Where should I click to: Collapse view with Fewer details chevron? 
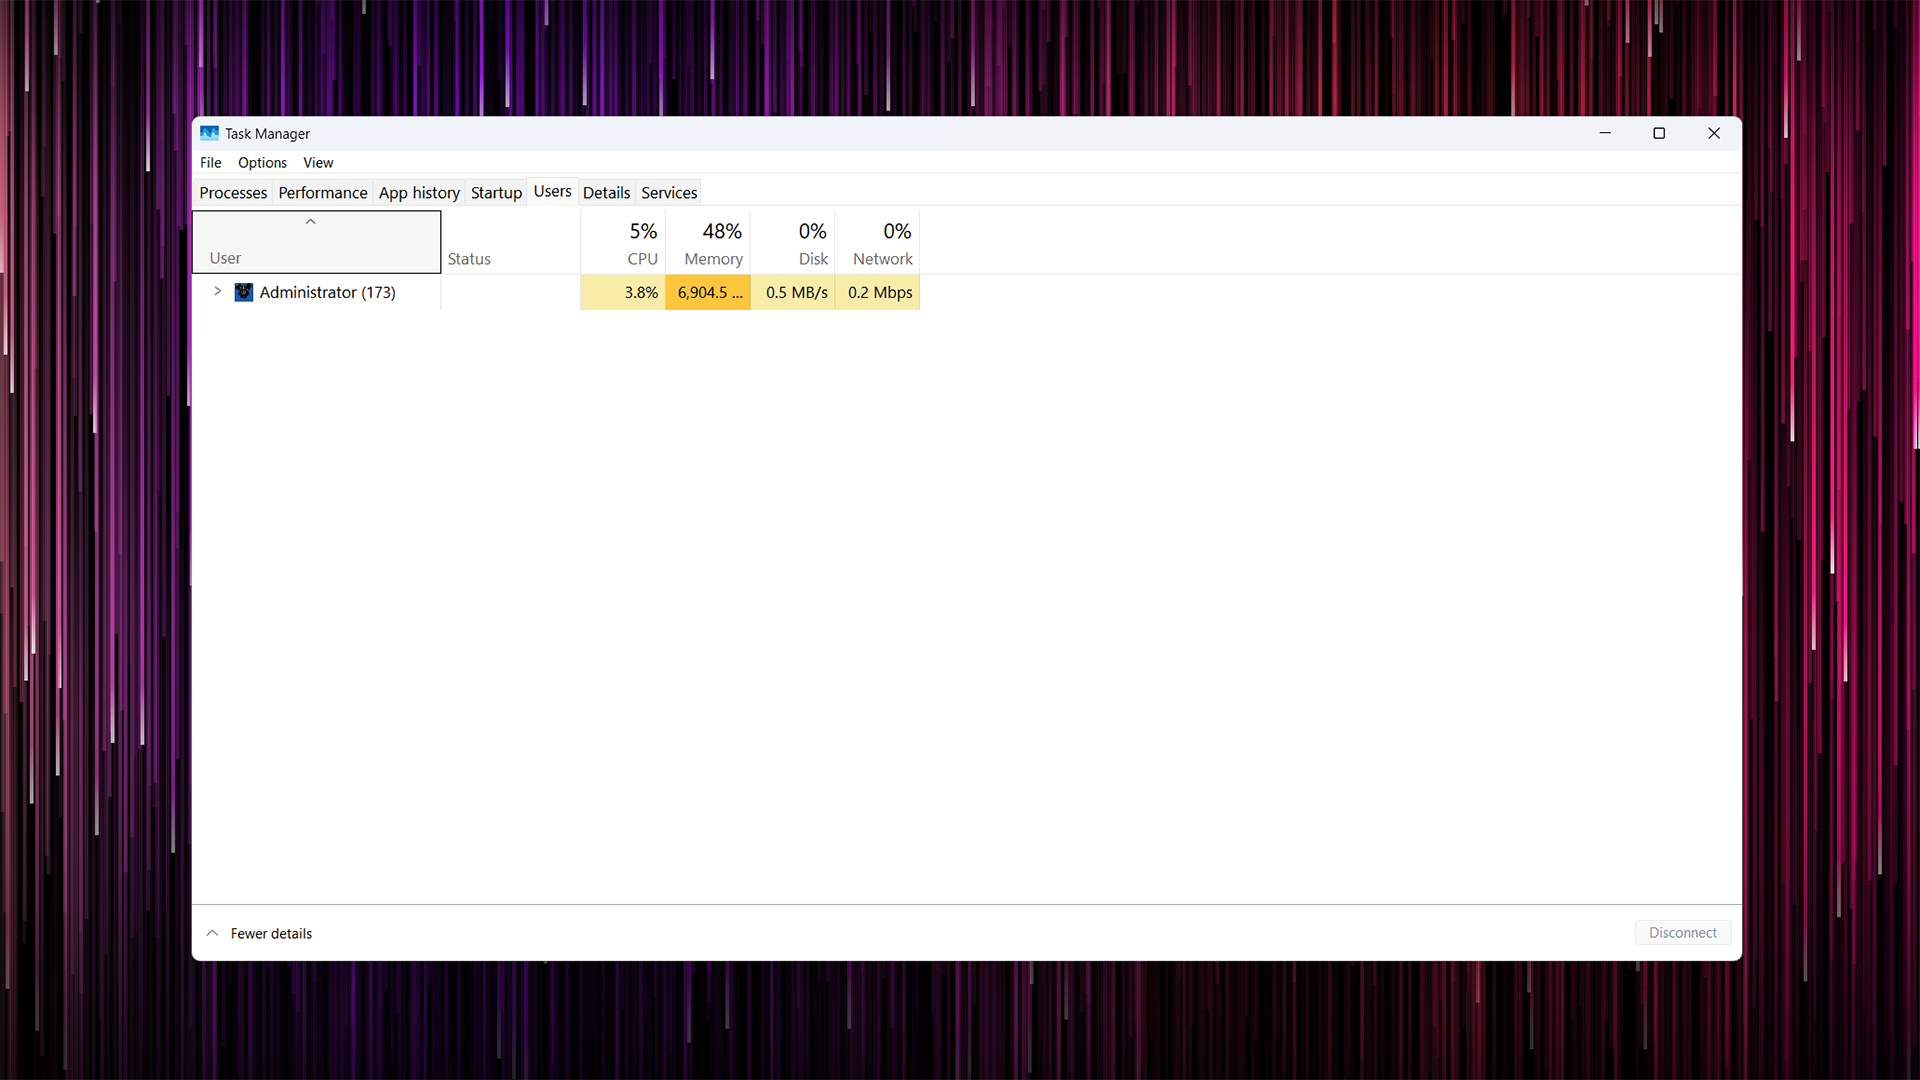click(212, 933)
